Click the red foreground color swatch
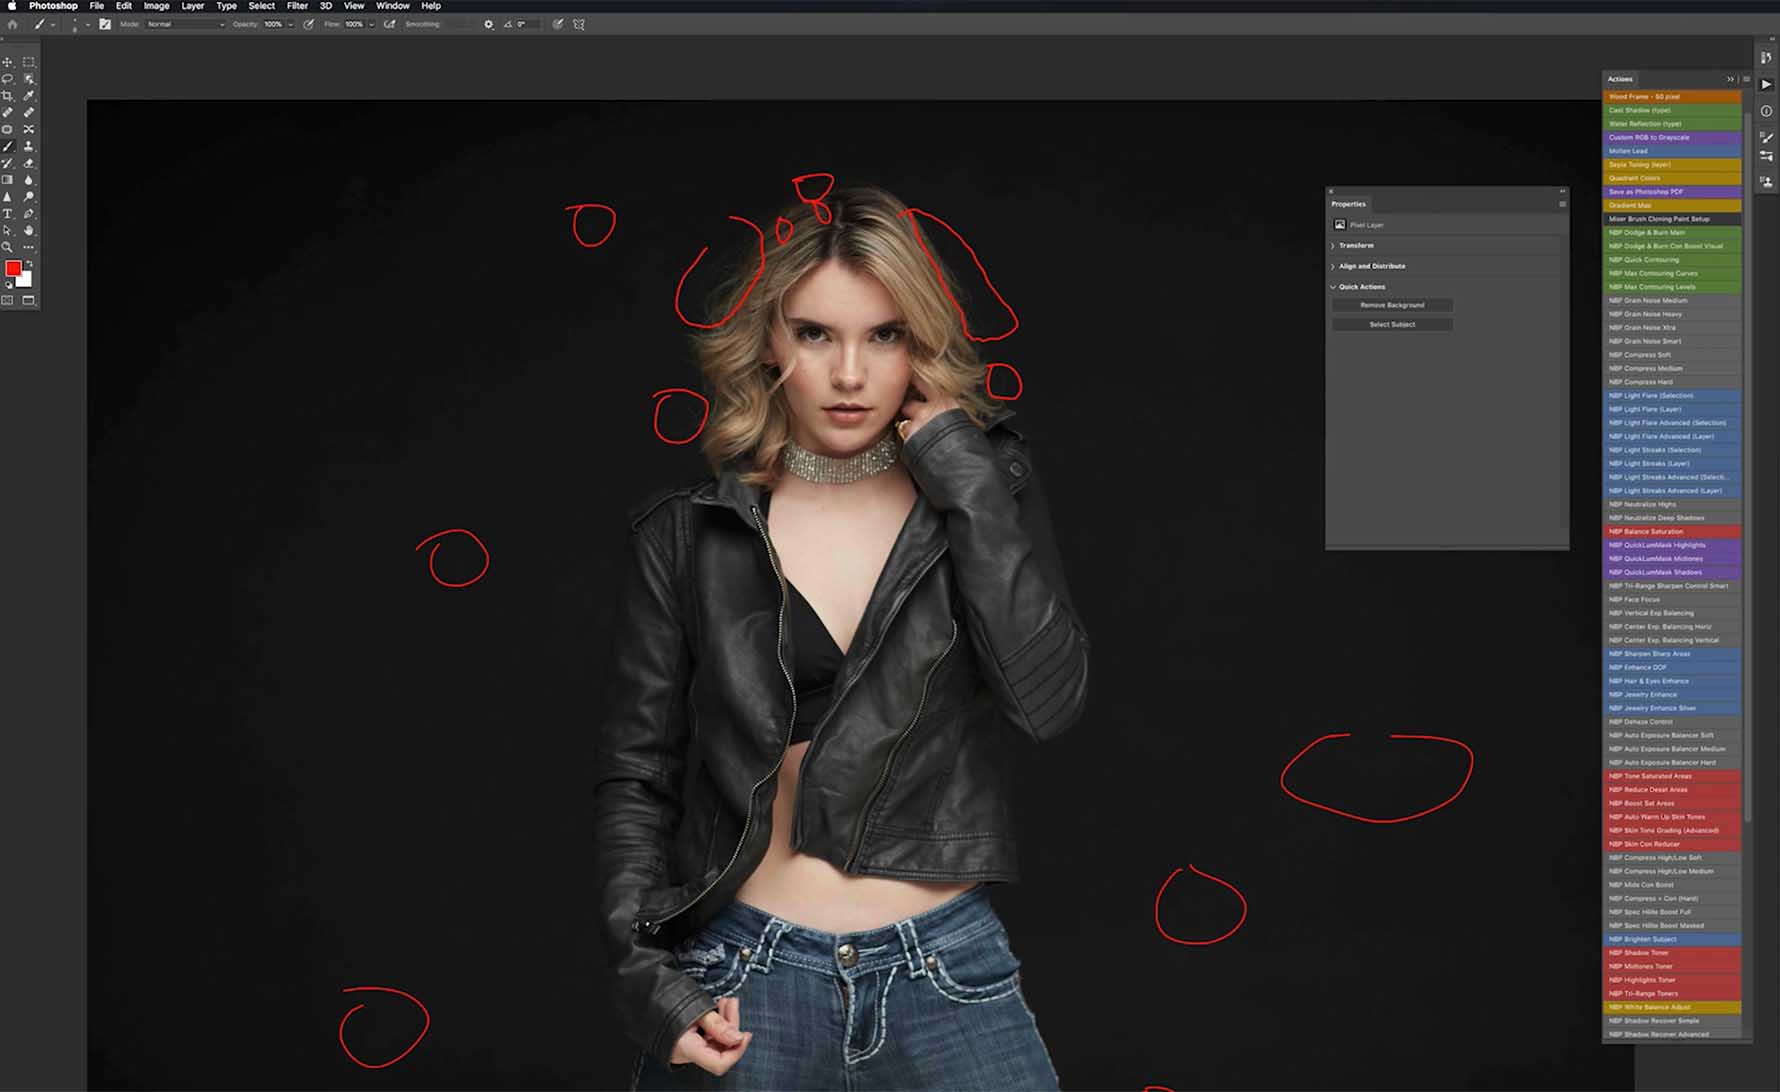 coord(13,269)
